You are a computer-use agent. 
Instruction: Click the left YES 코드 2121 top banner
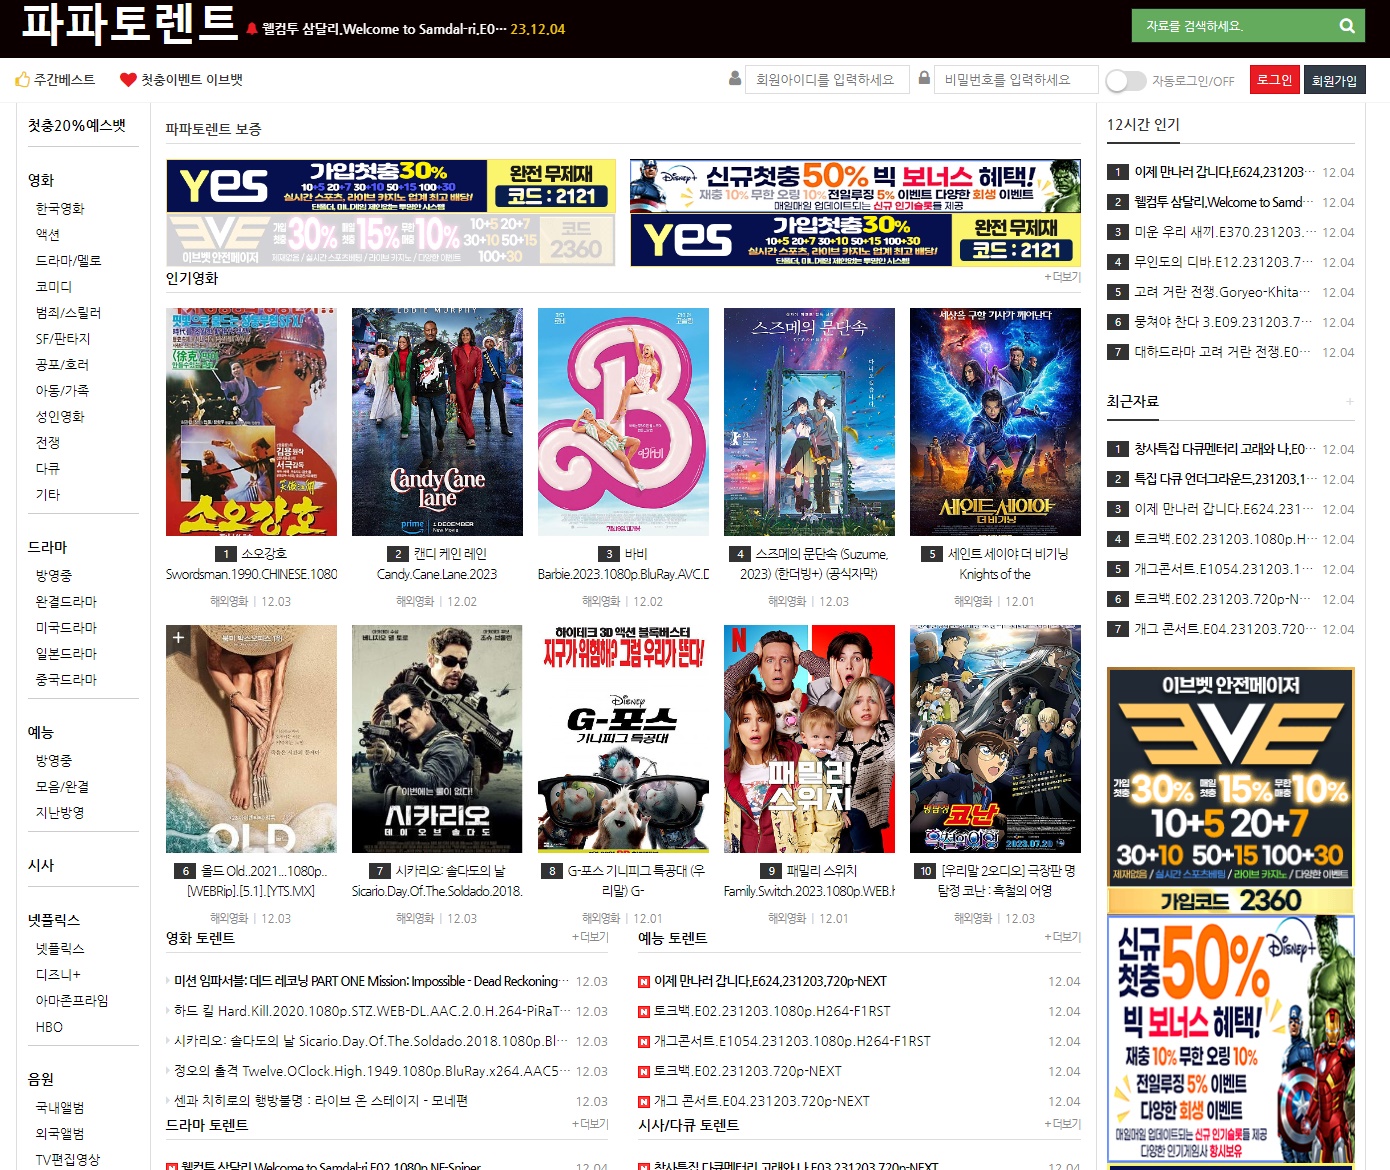pos(390,185)
